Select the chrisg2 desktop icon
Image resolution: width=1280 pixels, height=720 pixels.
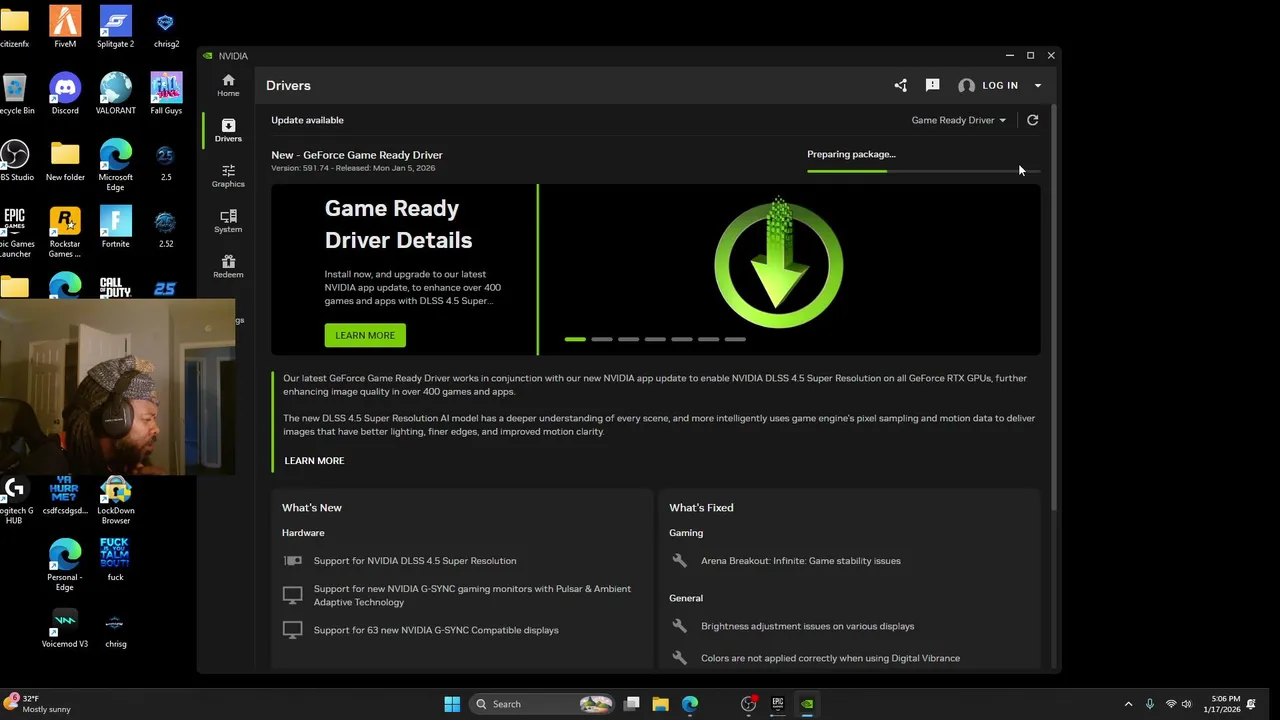click(166, 28)
